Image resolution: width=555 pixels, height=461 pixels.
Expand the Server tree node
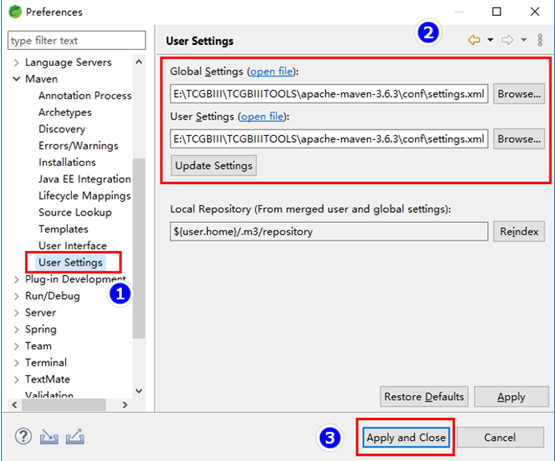click(x=16, y=313)
